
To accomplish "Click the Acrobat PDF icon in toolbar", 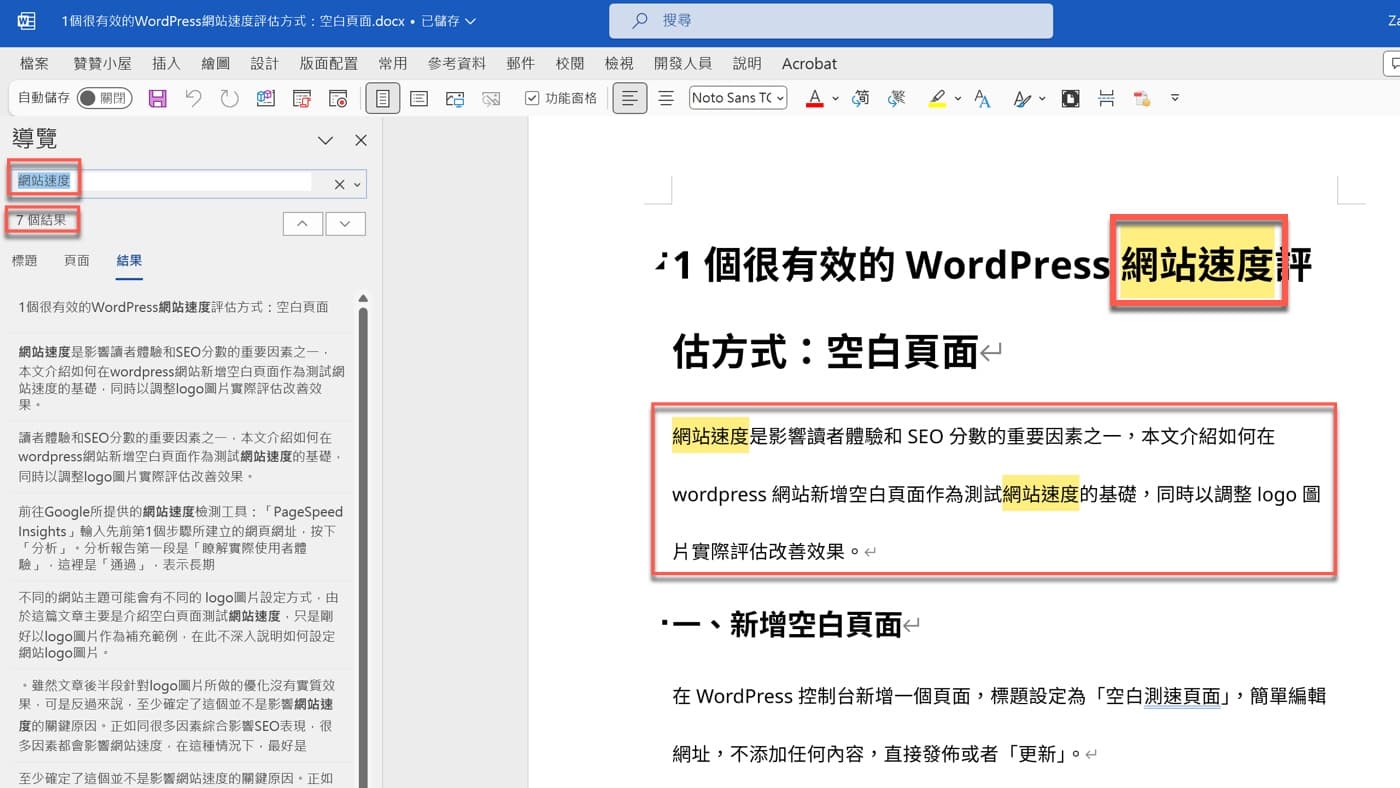I will [1142, 98].
